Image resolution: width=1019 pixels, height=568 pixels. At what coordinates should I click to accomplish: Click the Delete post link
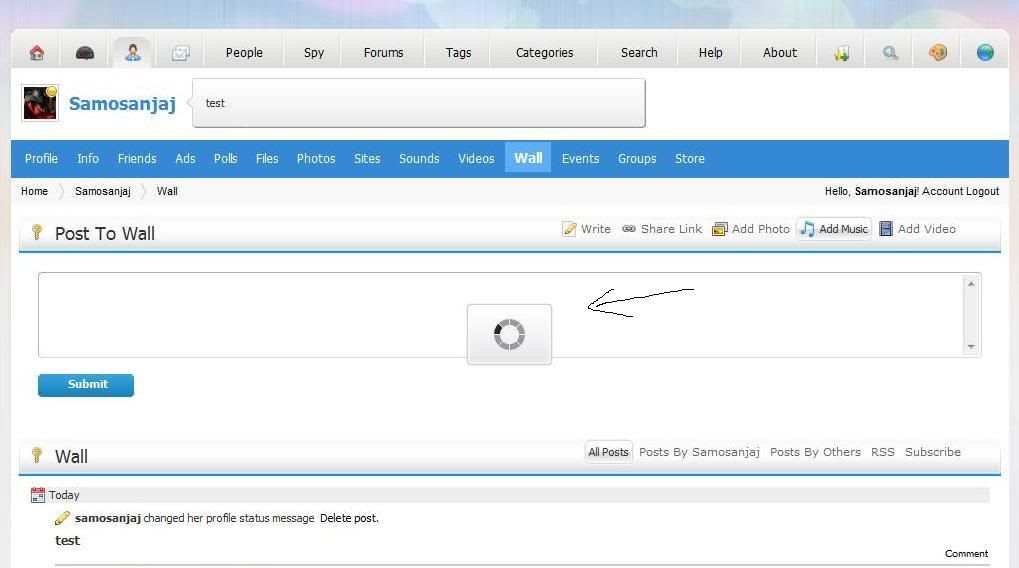349,518
